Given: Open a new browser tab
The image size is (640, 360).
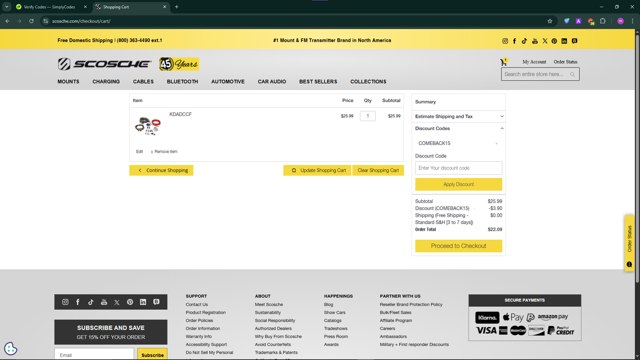Looking at the screenshot, I should pos(176,7).
